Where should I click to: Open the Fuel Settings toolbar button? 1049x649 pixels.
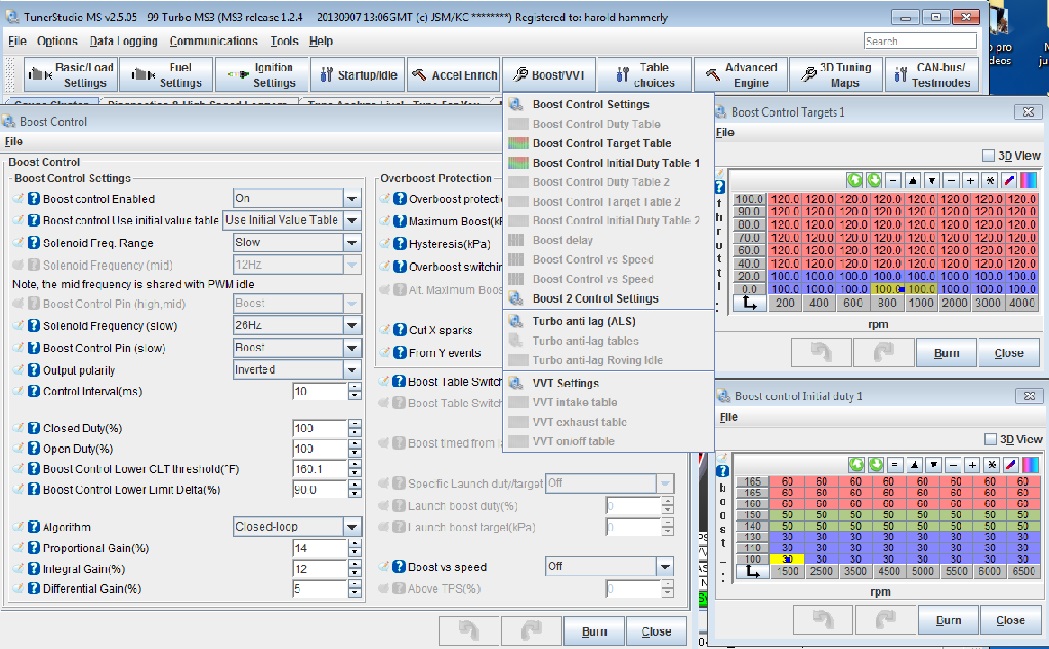tap(167, 75)
